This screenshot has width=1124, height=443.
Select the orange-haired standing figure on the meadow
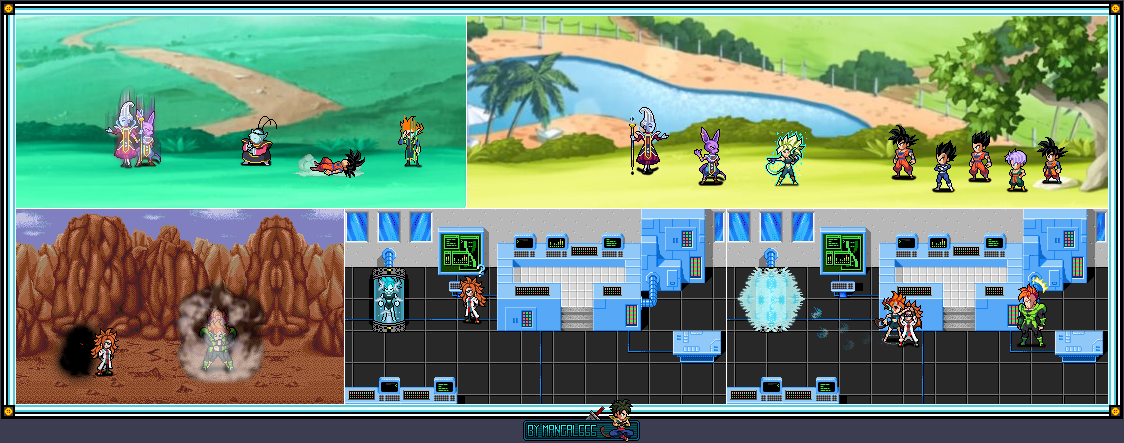click(x=411, y=140)
